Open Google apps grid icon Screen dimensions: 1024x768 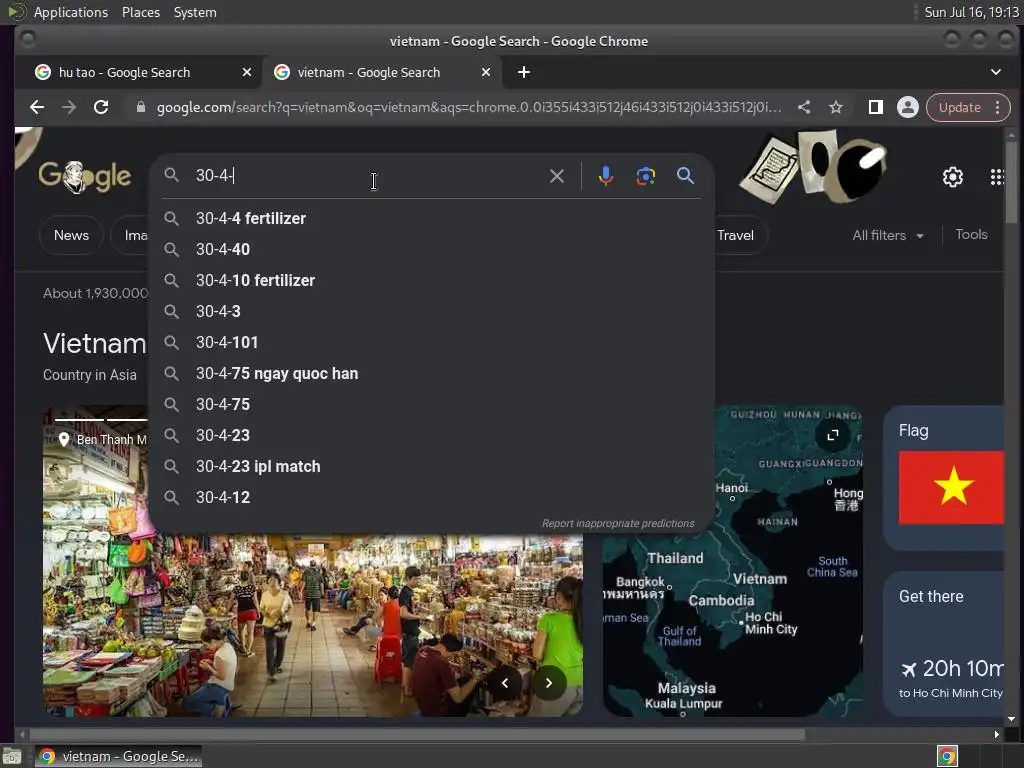(x=997, y=176)
